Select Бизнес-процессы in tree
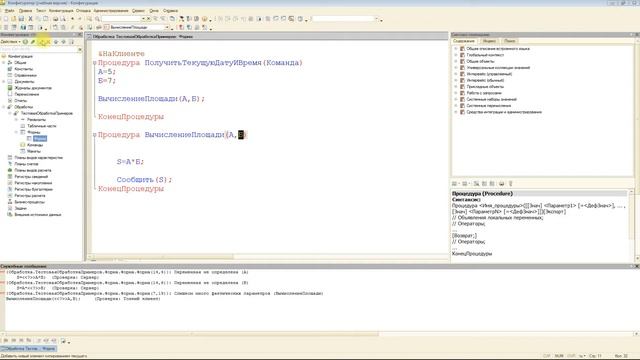This screenshot has height=360, width=640. coord(29,202)
